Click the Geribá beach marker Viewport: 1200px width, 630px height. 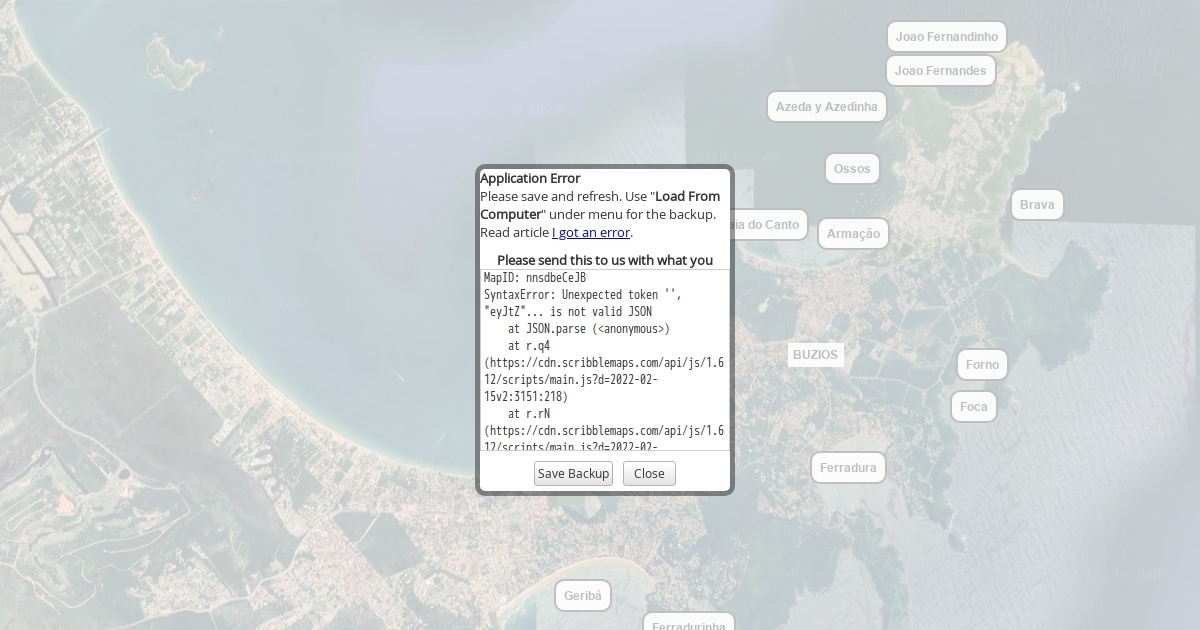pyautogui.click(x=583, y=596)
